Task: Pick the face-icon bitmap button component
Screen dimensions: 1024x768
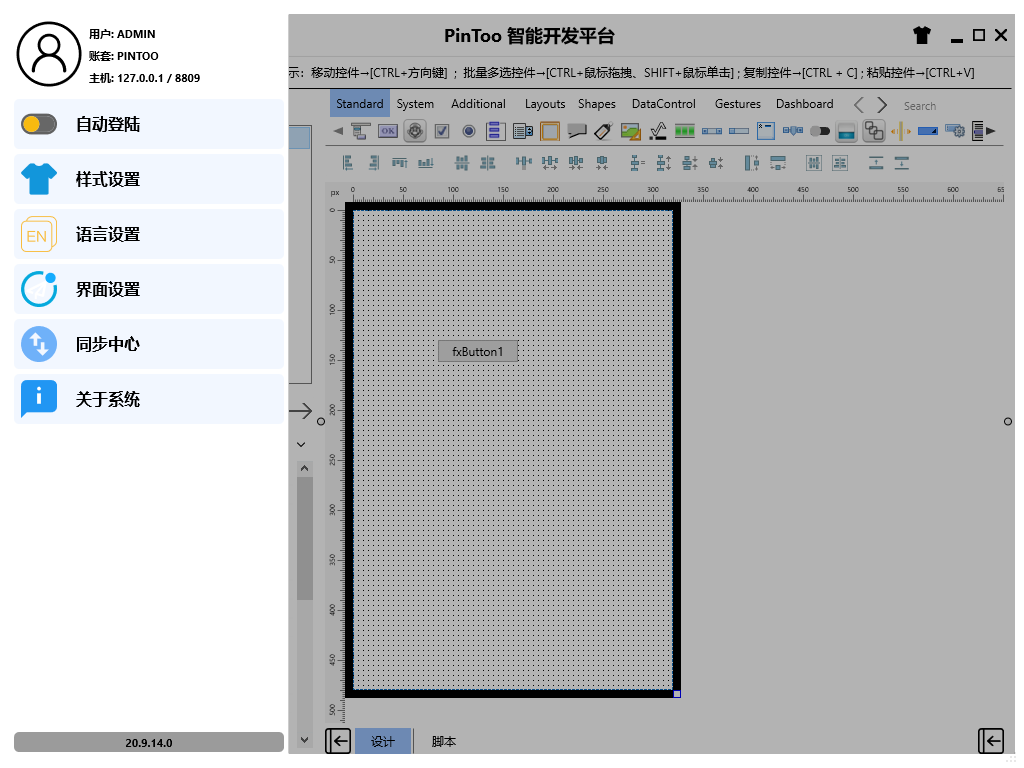Action: pyautogui.click(x=415, y=131)
